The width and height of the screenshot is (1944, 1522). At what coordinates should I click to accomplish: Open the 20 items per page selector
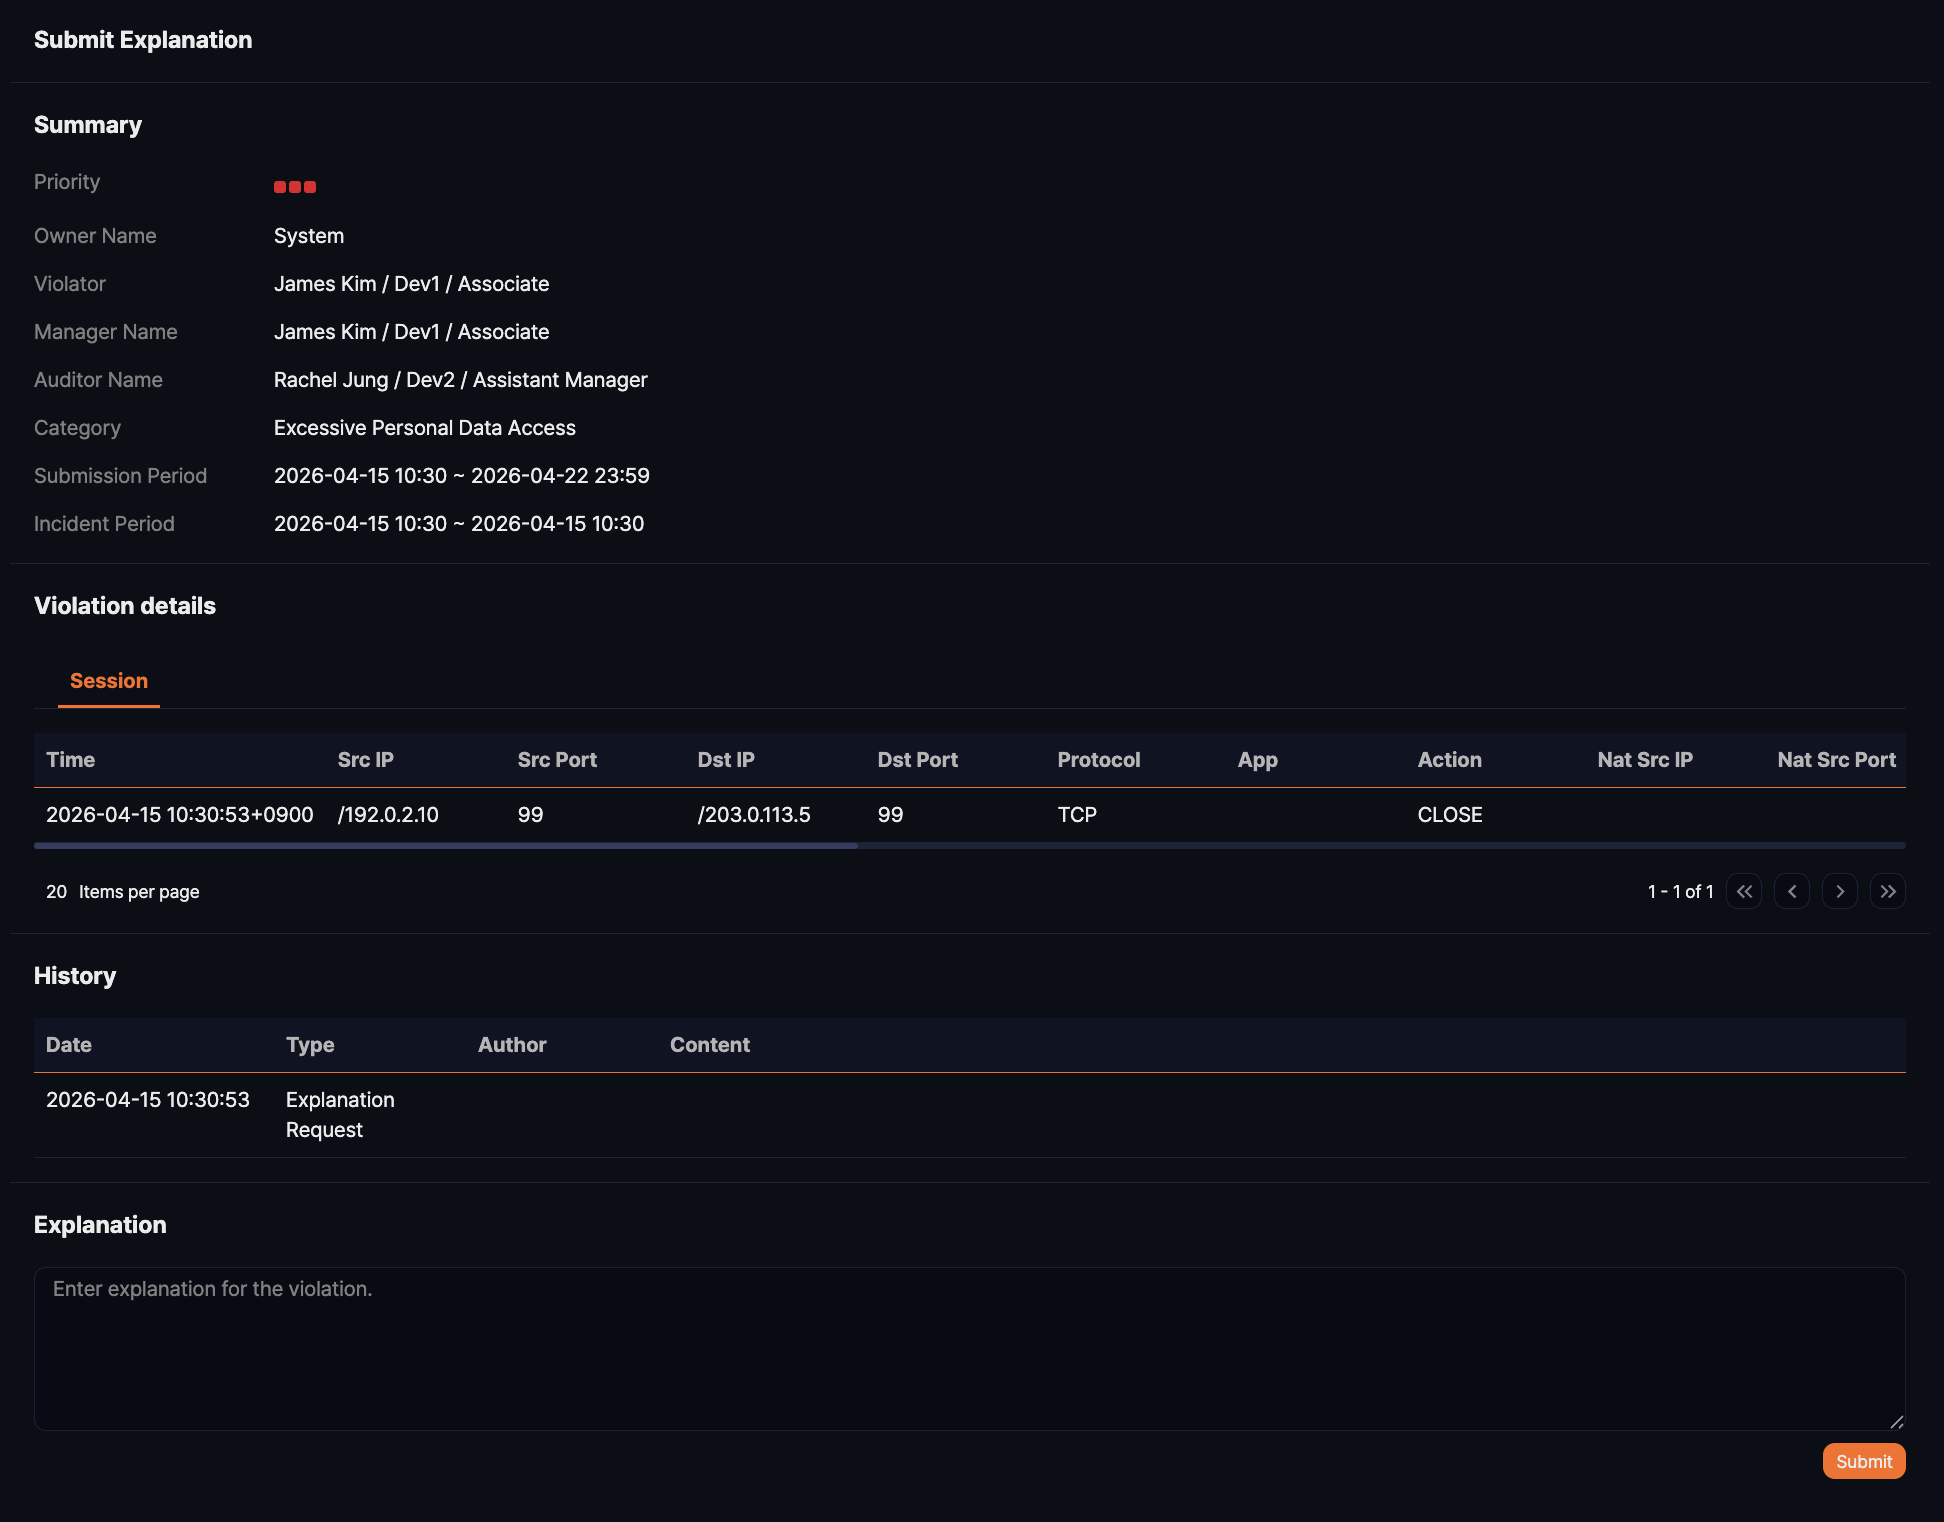coord(57,891)
